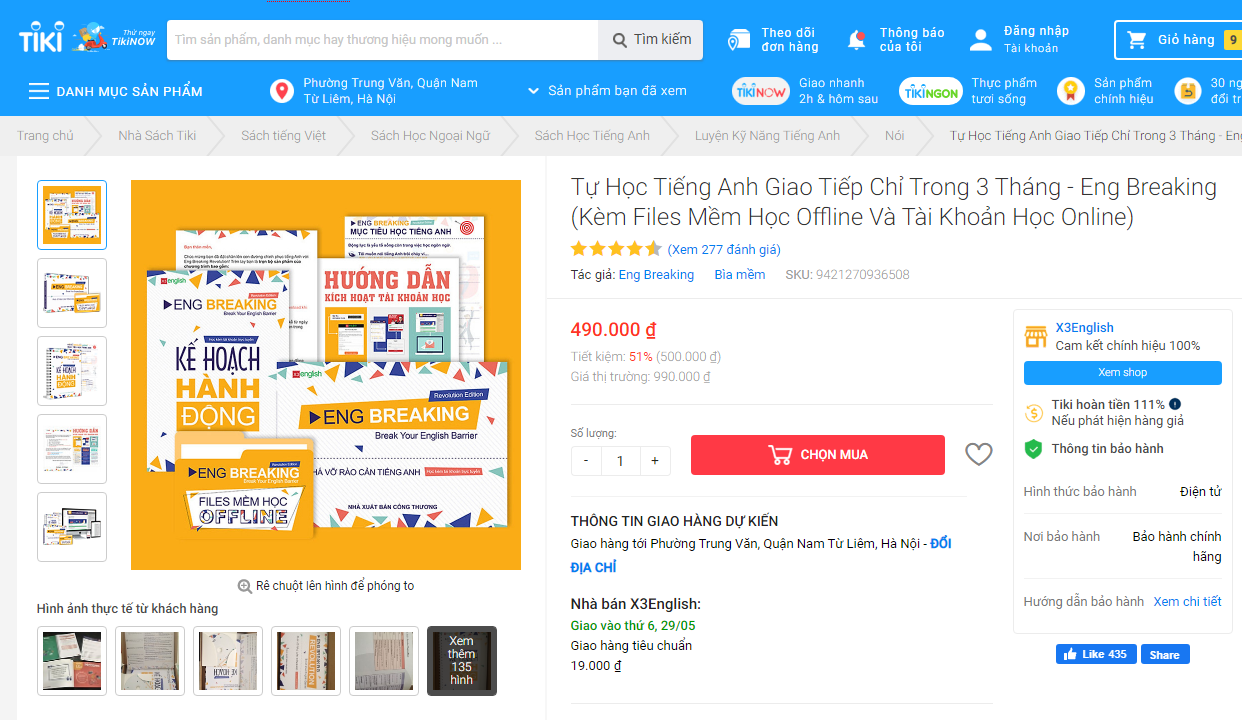Open Danh mục sản phẩm hamburger menu
This screenshot has height=720, width=1242.
pyautogui.click(x=39, y=91)
